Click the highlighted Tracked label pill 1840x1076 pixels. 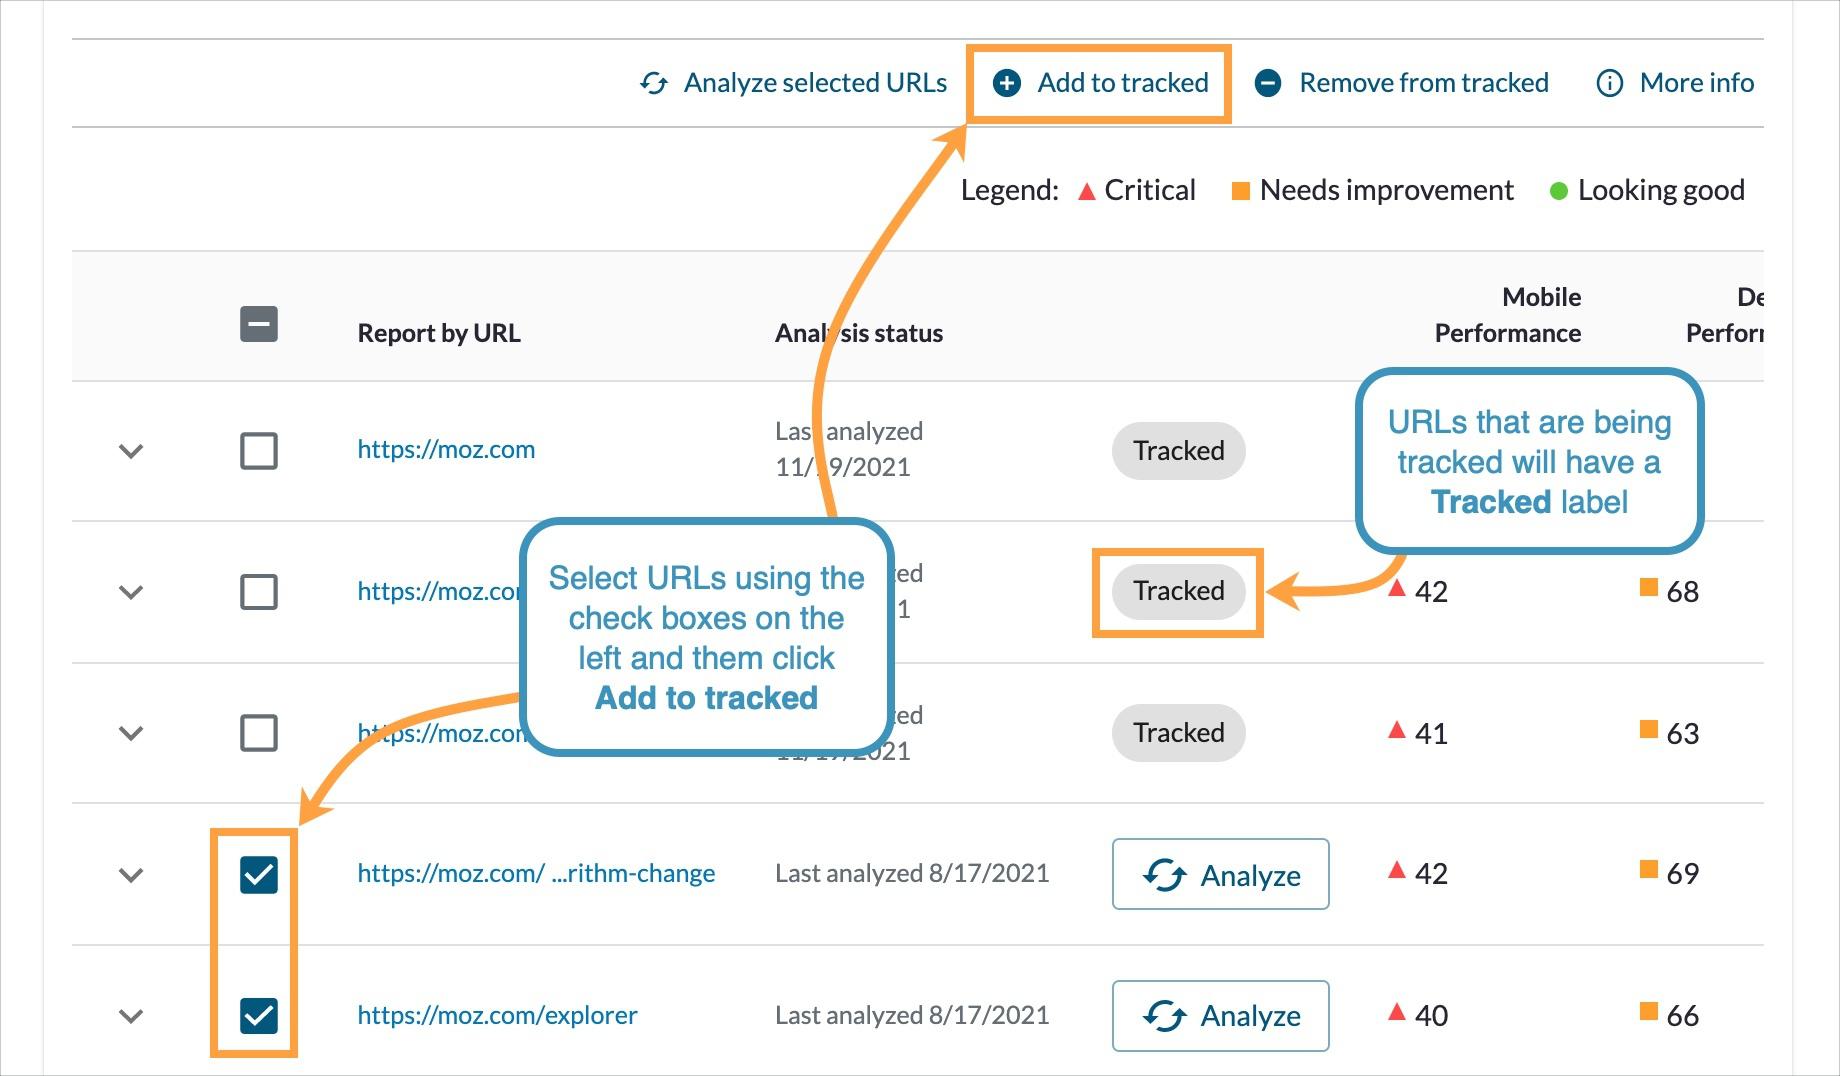pos(1178,591)
